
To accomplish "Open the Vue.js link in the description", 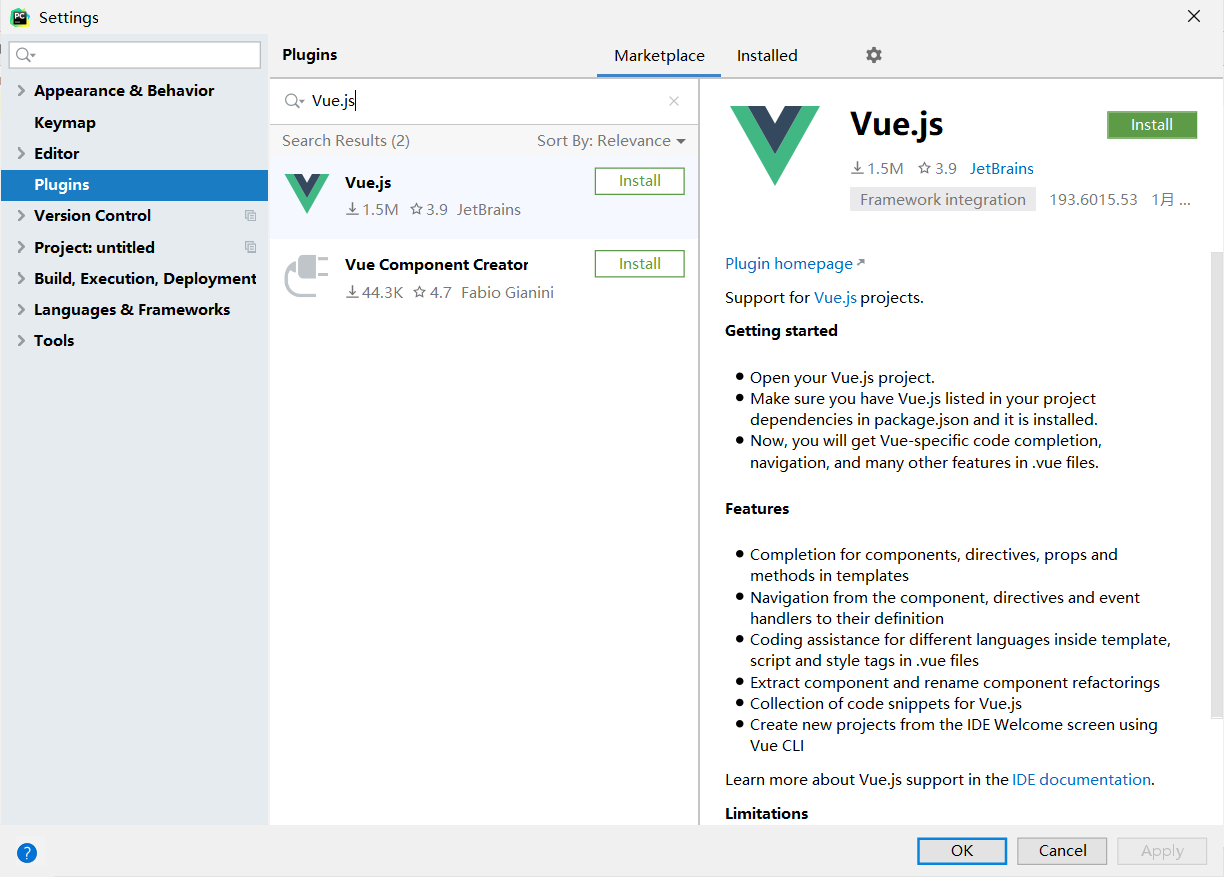I will pos(835,298).
